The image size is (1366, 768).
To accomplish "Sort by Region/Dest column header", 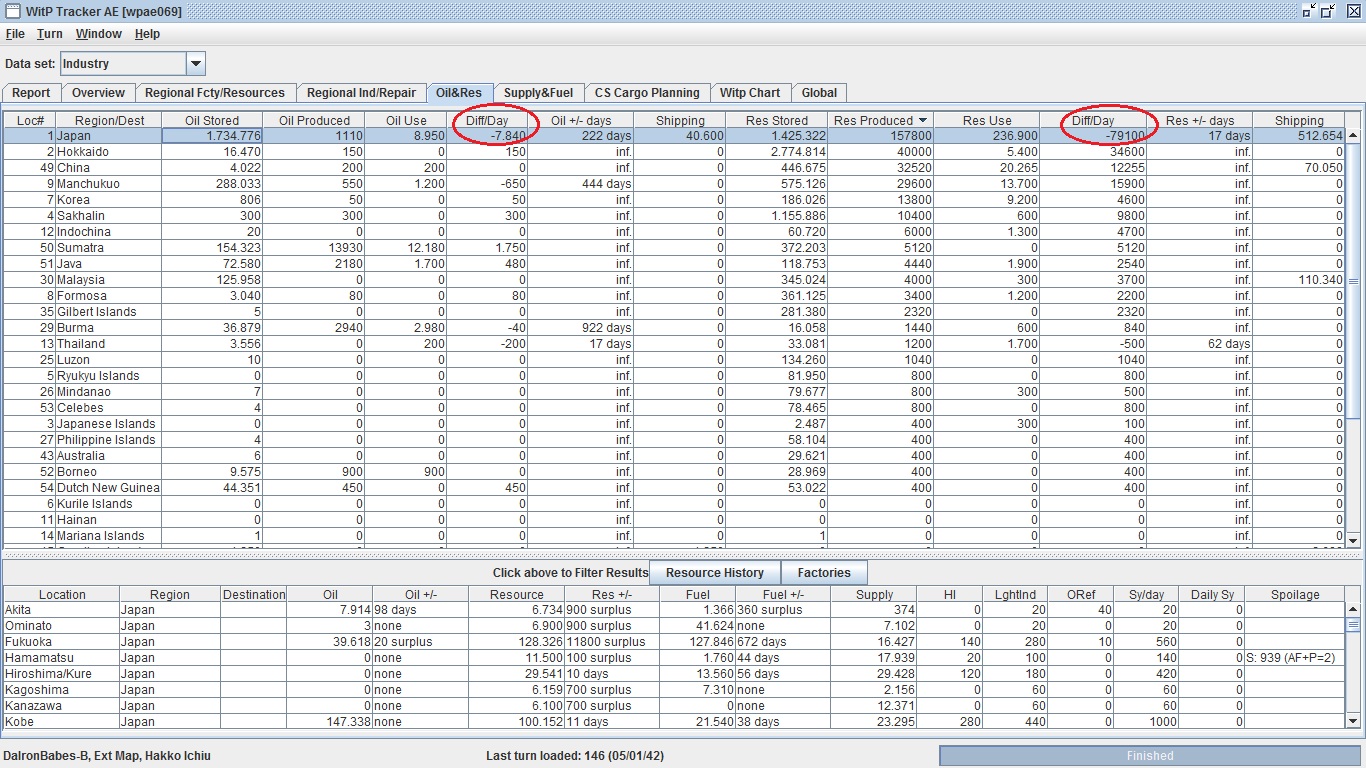I will pos(109,120).
